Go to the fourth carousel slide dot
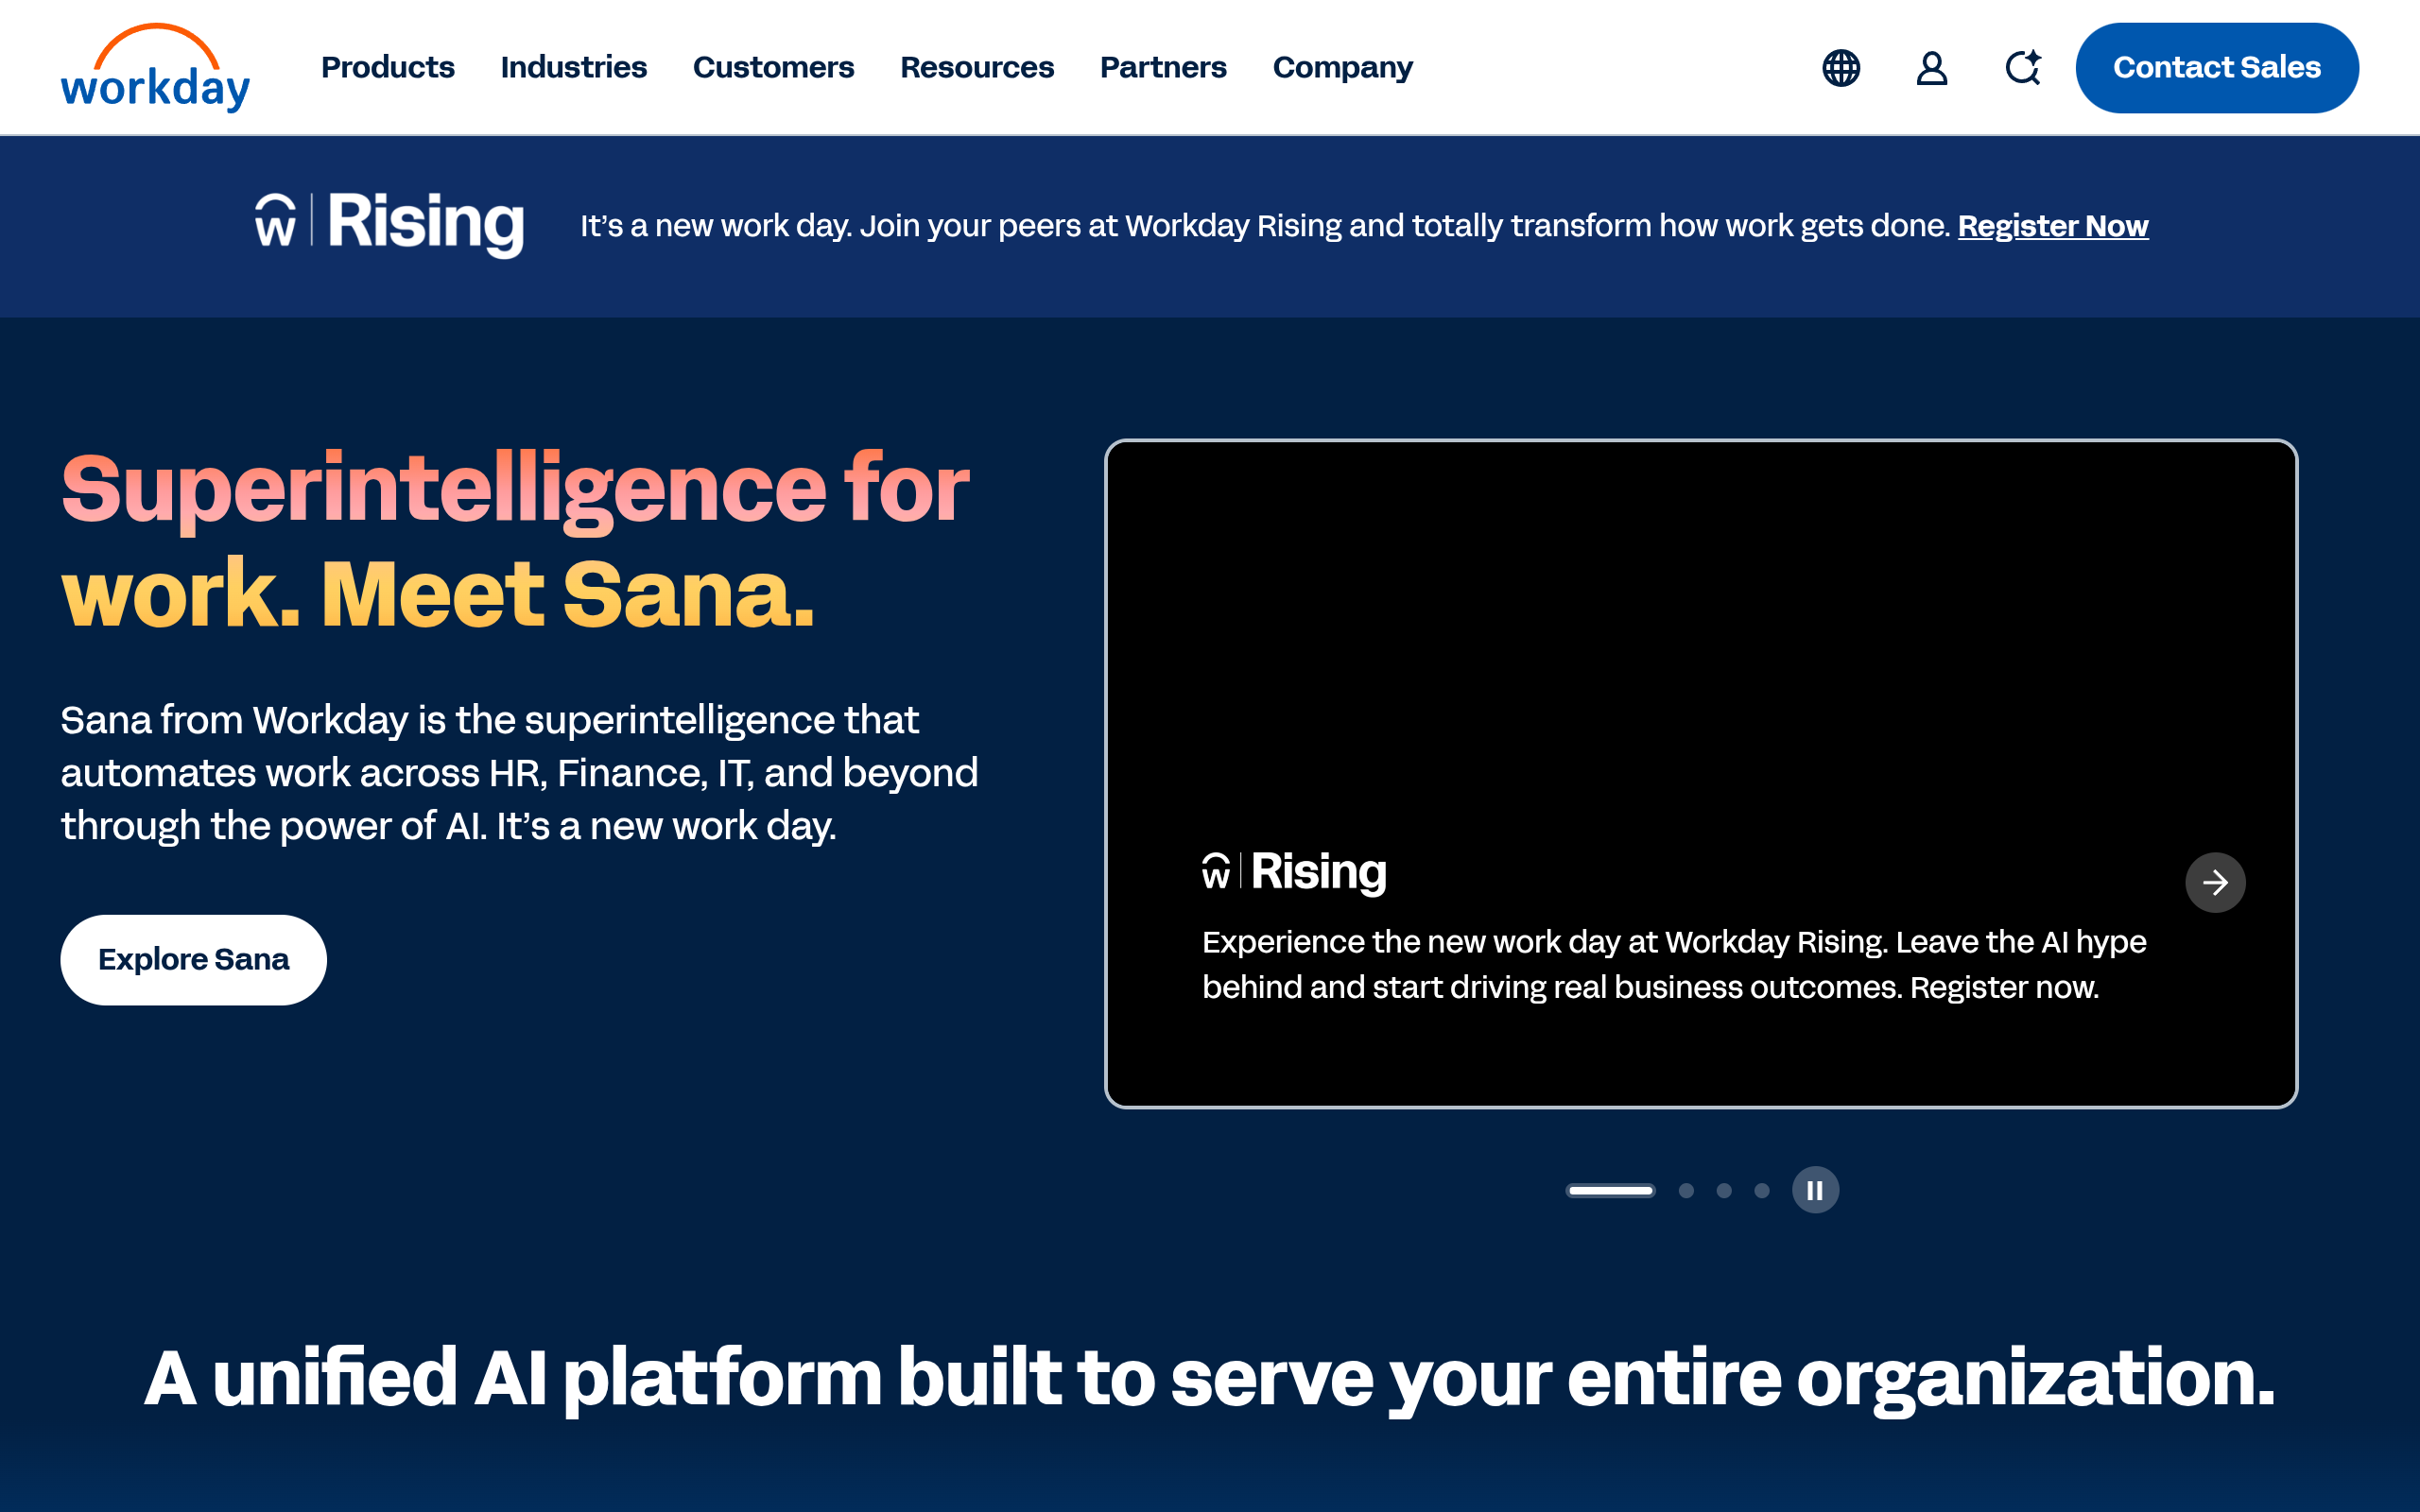This screenshot has width=2420, height=1512. [1762, 1190]
